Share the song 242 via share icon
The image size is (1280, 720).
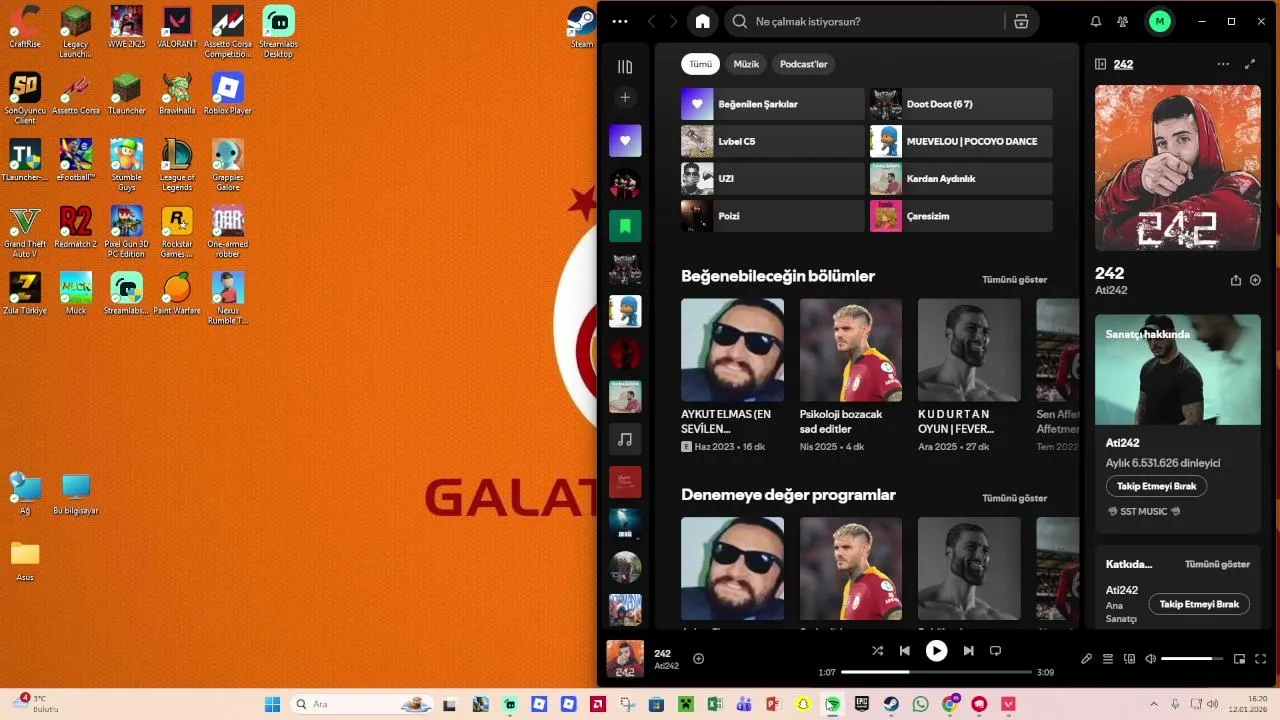pyautogui.click(x=1236, y=281)
